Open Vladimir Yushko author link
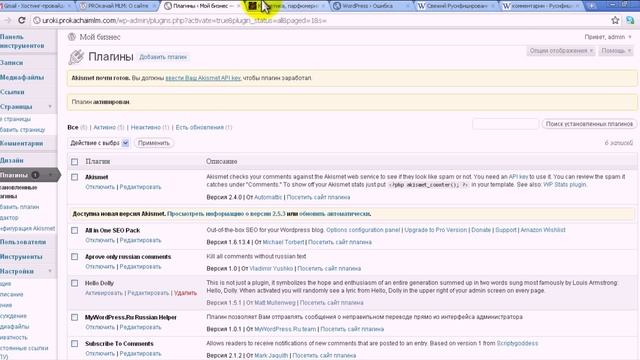This screenshot has width=640, height=360. (271, 269)
